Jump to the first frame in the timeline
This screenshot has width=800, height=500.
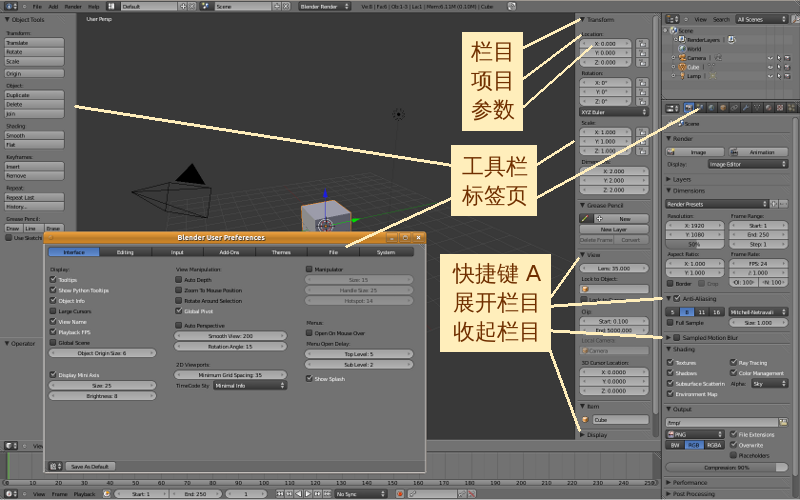[280, 493]
